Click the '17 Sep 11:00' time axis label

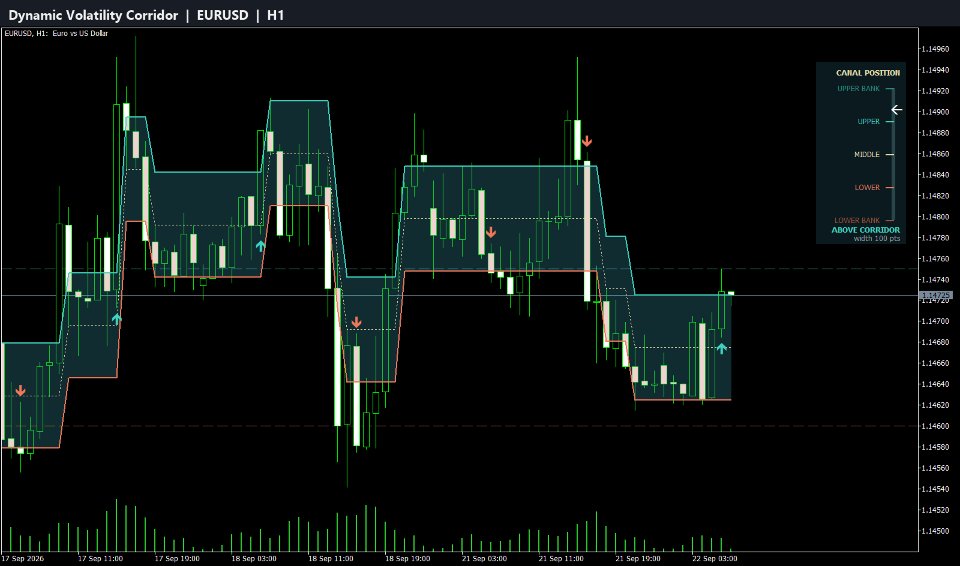100,559
